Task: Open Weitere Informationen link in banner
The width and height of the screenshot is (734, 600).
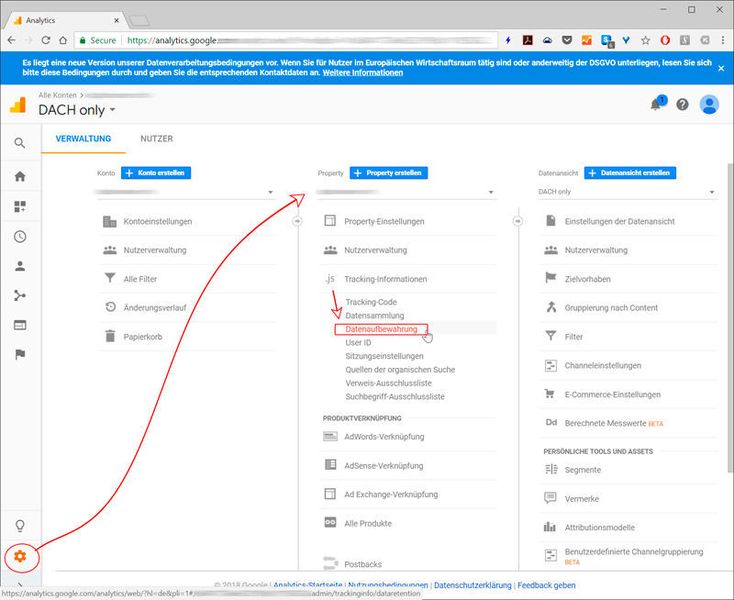Action: [362, 73]
